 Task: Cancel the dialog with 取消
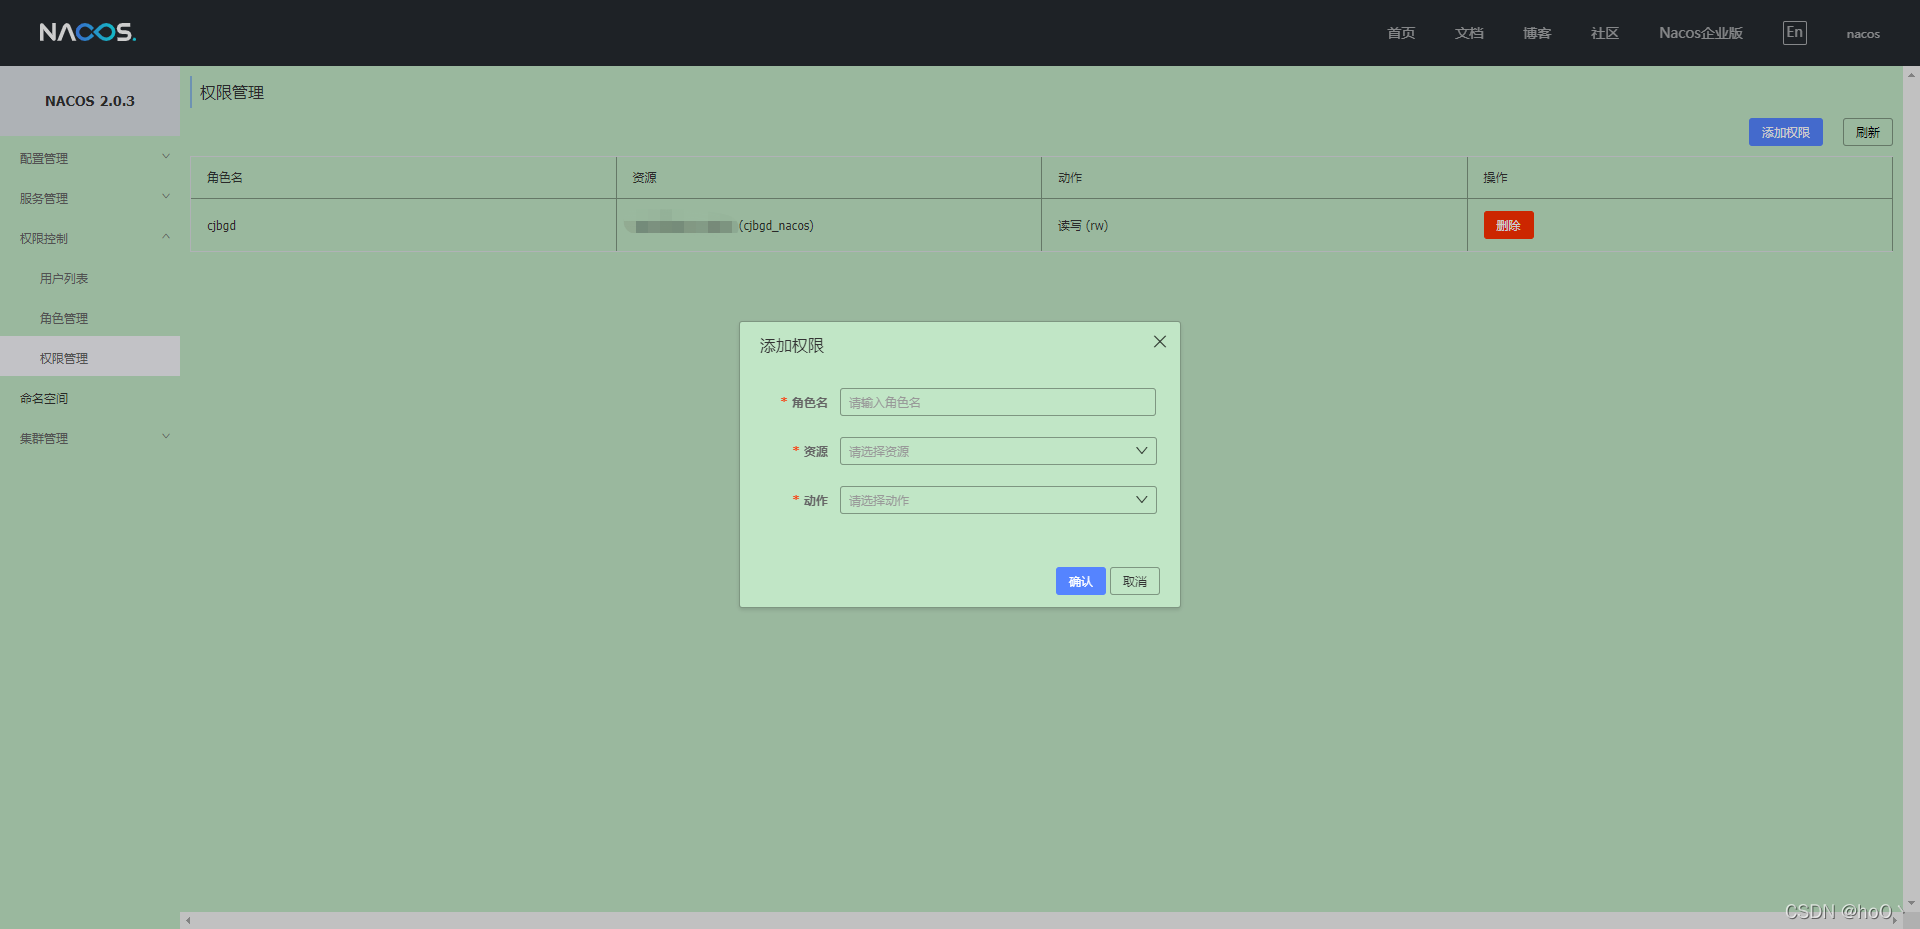coord(1135,581)
